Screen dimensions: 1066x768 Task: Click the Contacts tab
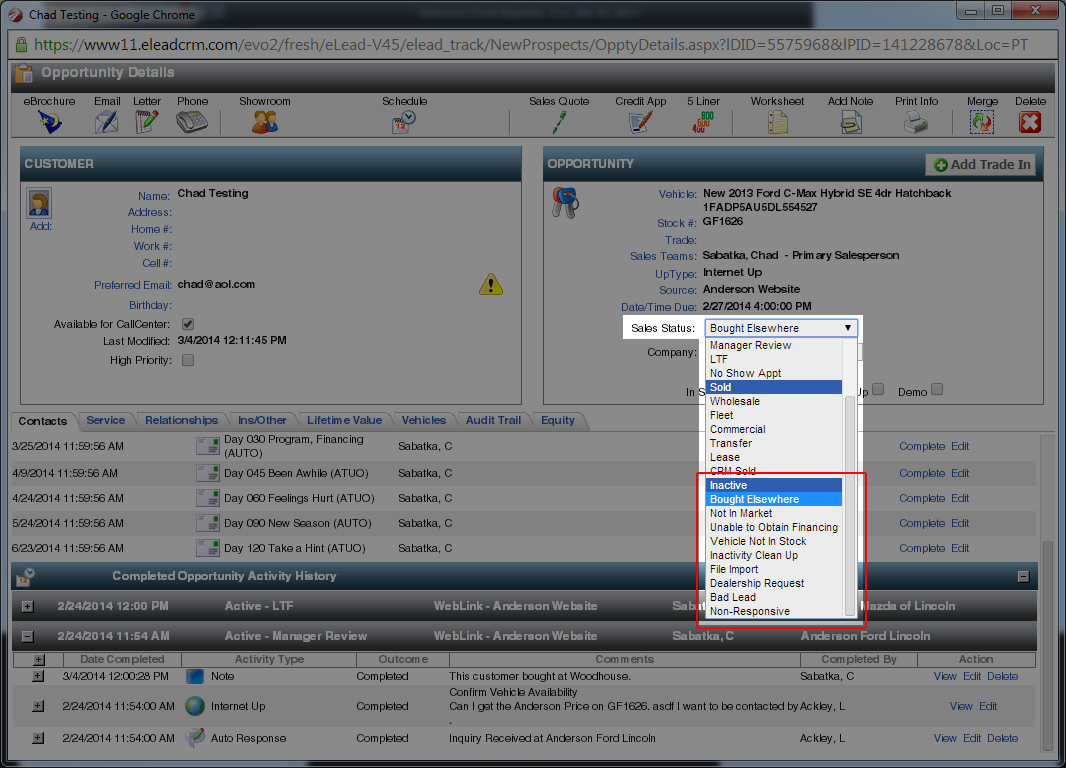tap(42, 421)
